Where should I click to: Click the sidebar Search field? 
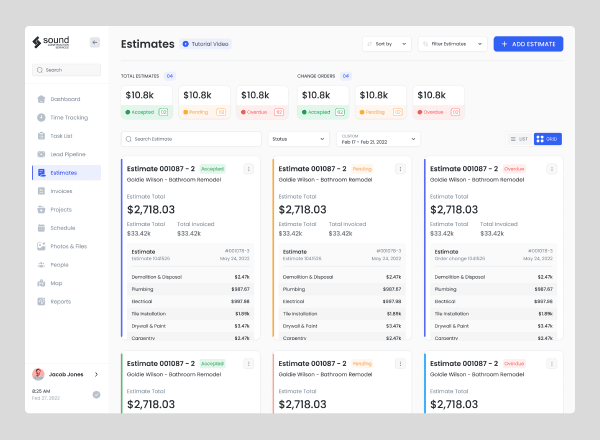[x=67, y=70]
